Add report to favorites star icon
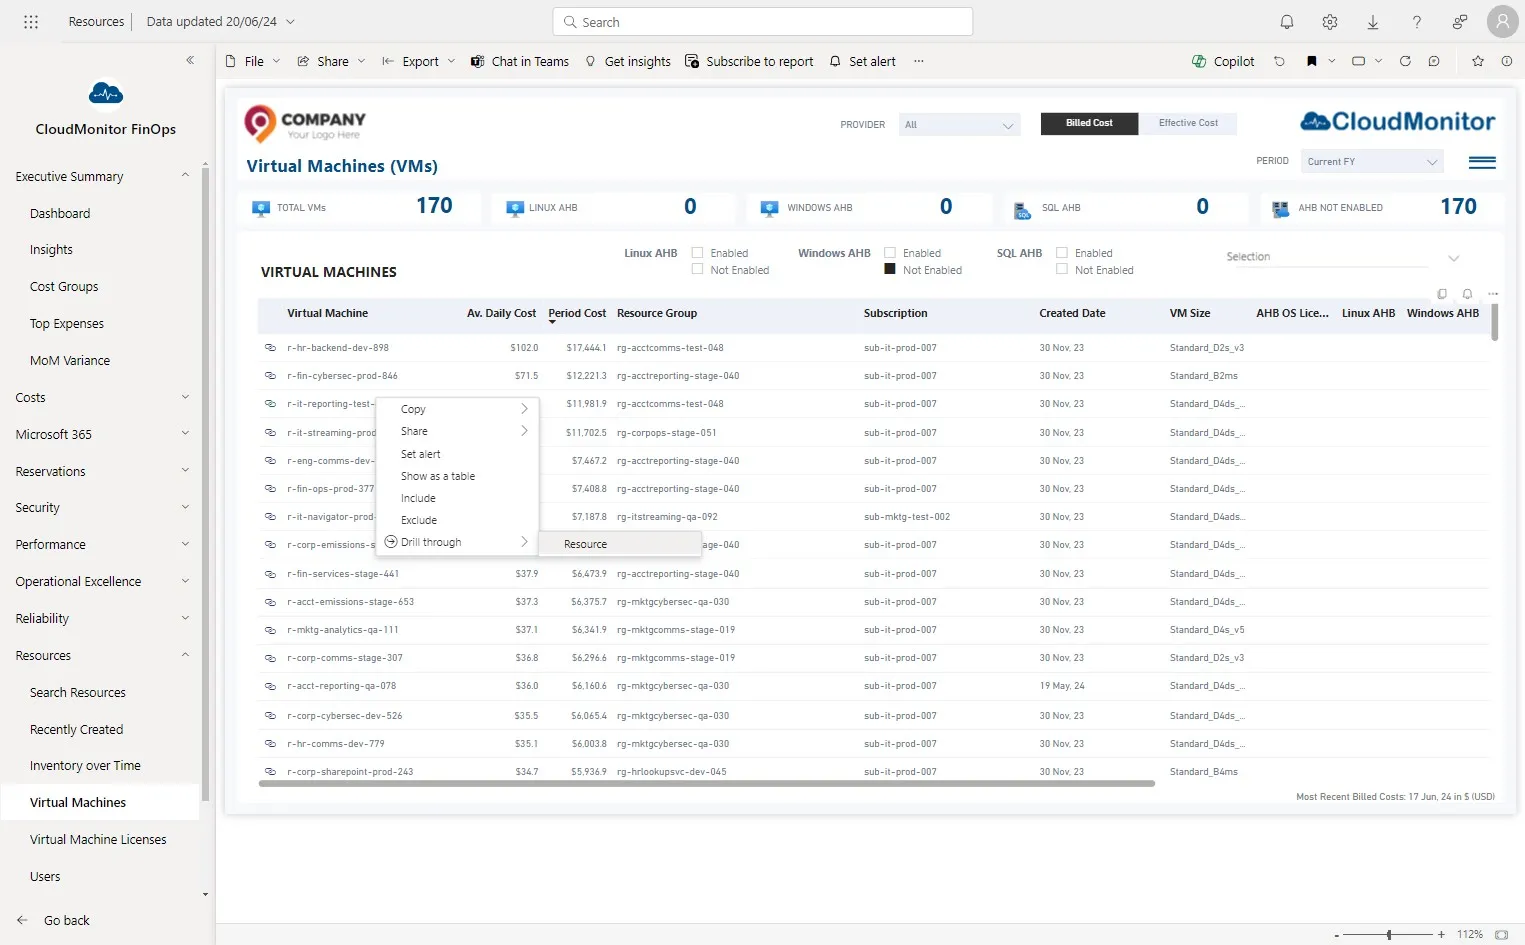 [x=1478, y=61]
